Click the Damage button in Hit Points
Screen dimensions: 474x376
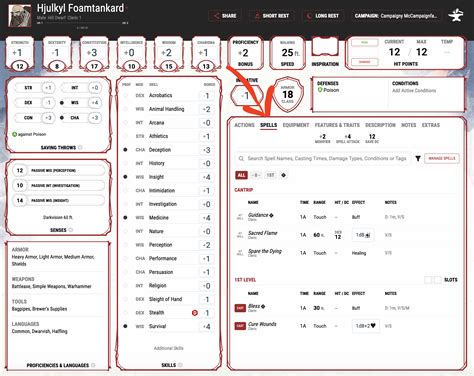[365, 62]
